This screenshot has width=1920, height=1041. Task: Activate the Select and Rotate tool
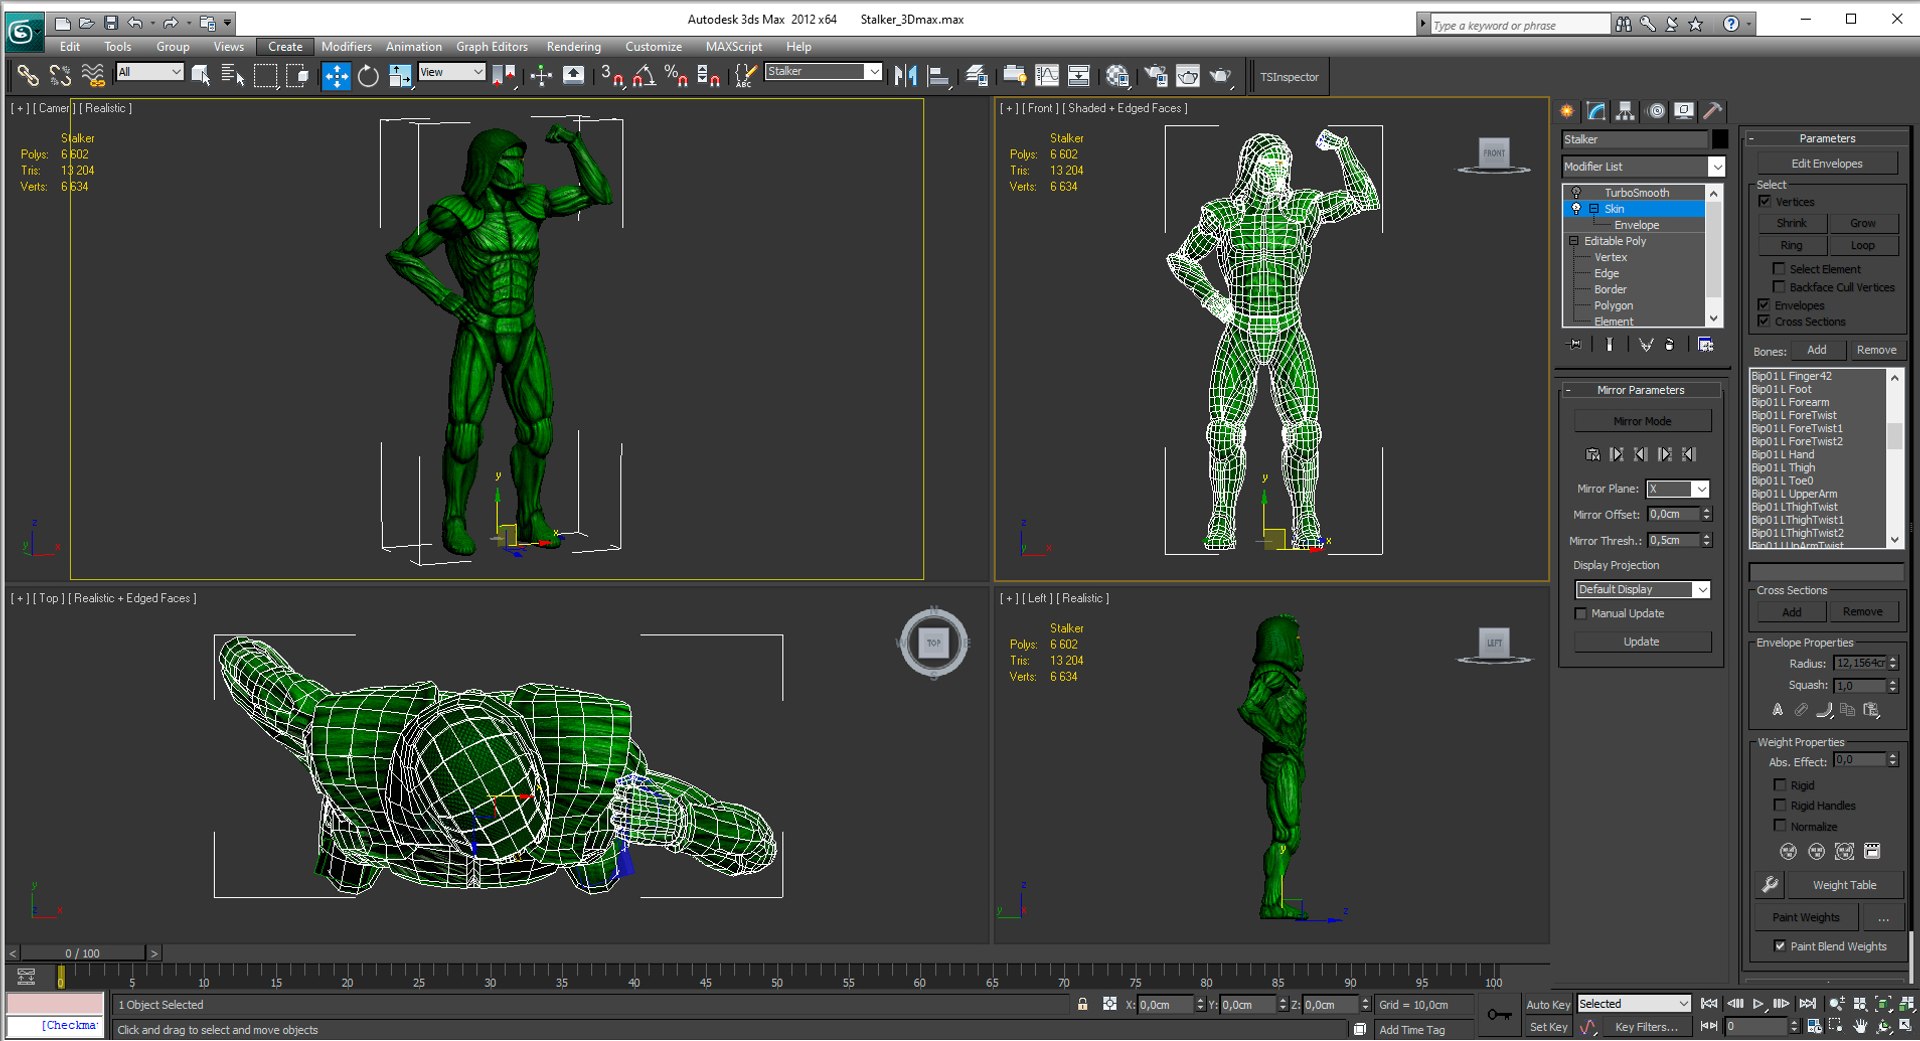[368, 76]
